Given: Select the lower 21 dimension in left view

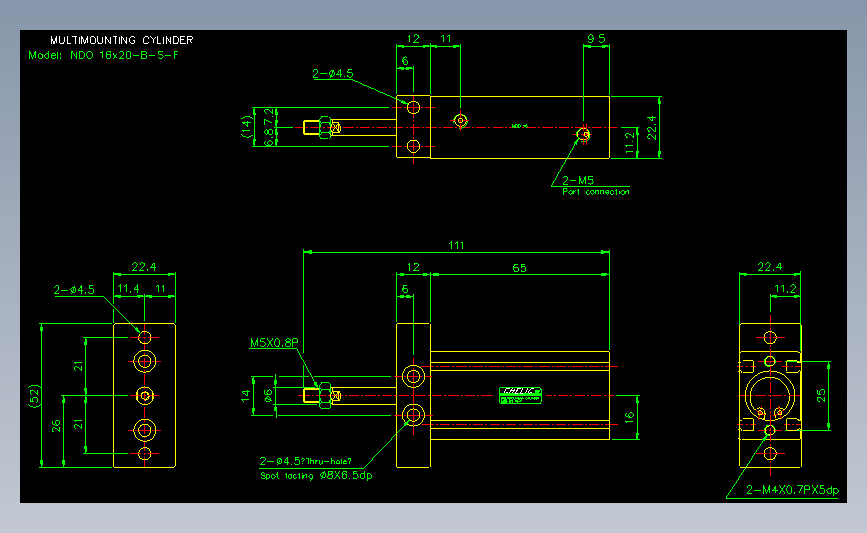Looking at the screenshot, I should point(79,424).
